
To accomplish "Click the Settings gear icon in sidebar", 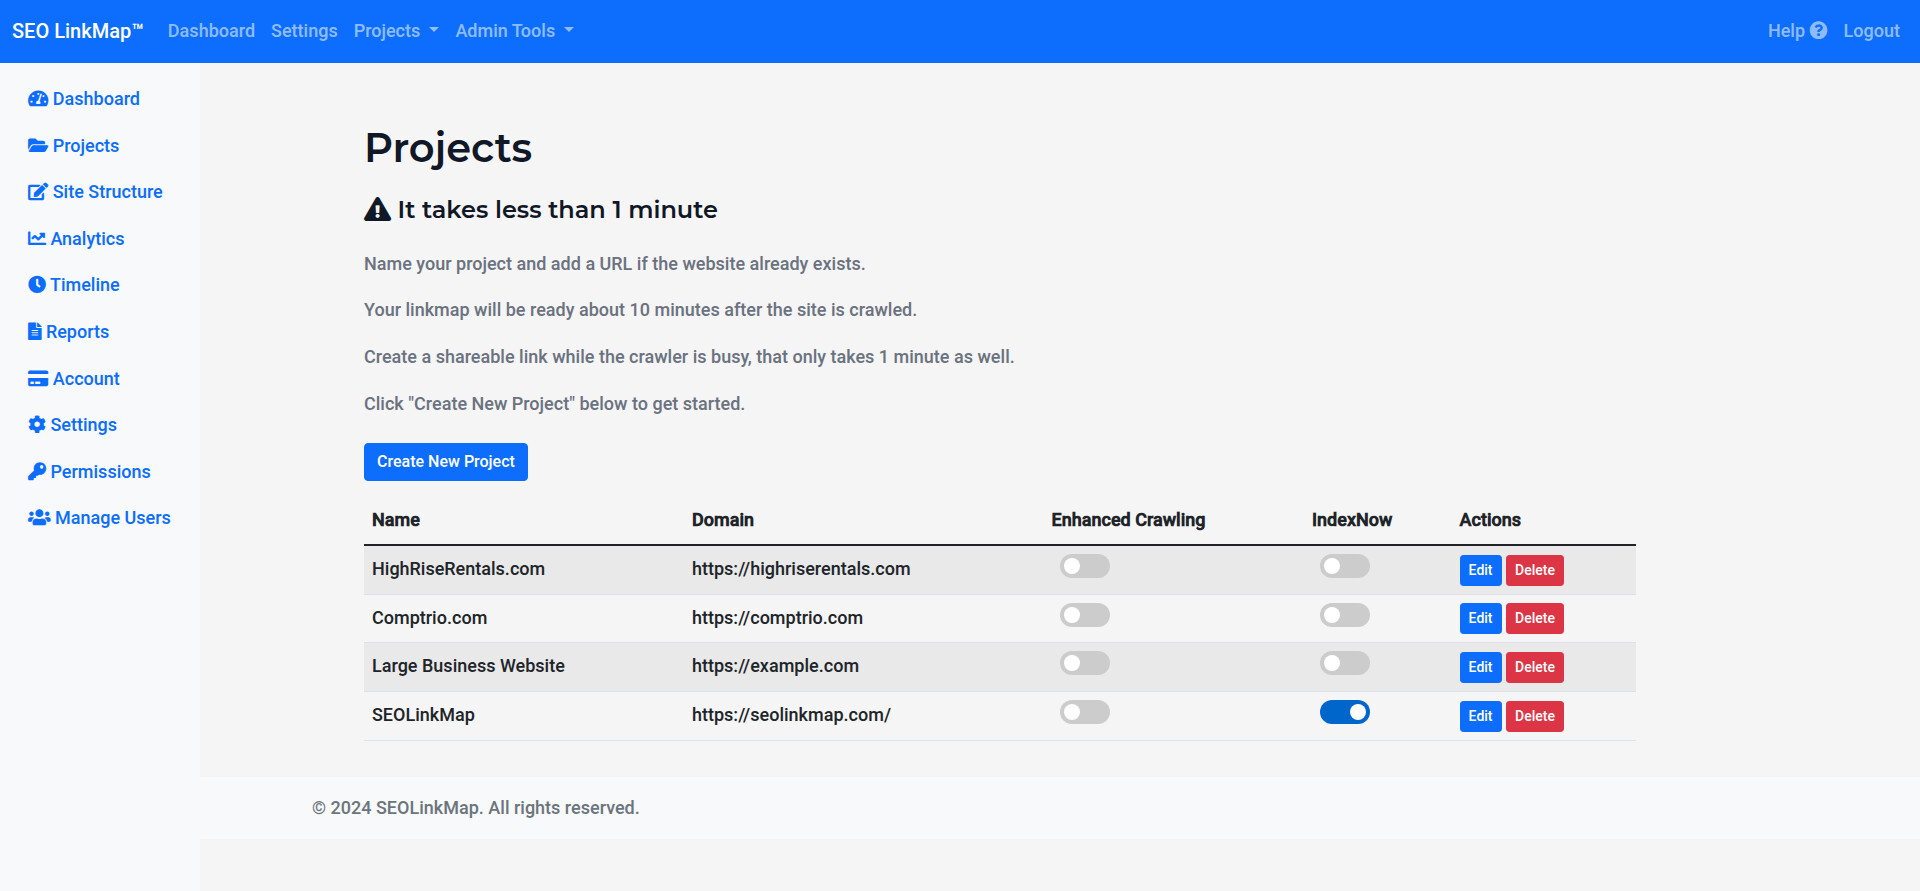I will click(x=37, y=425).
